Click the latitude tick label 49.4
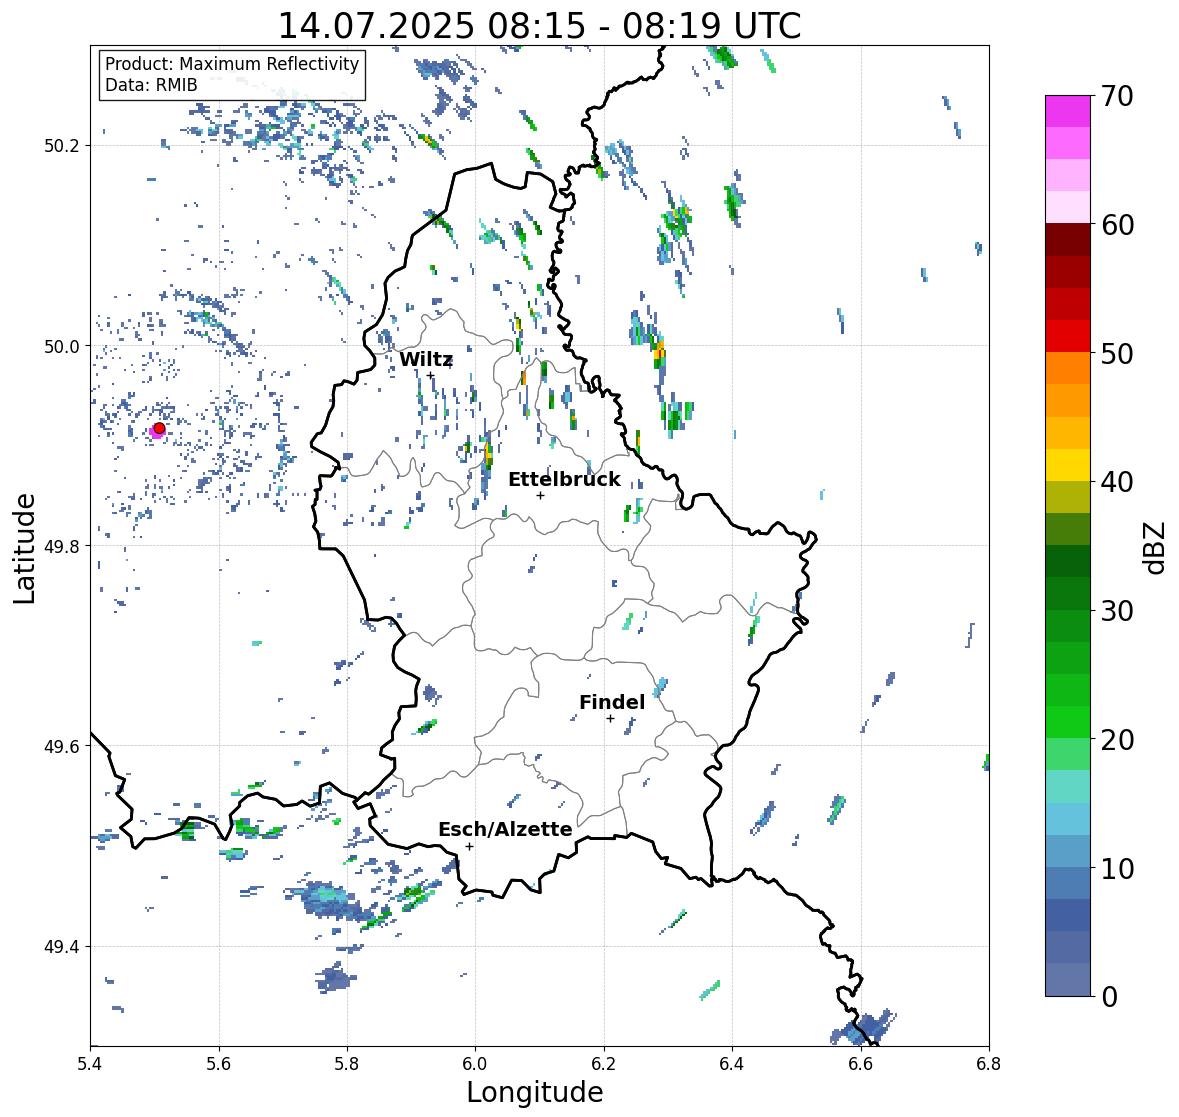 coord(62,947)
